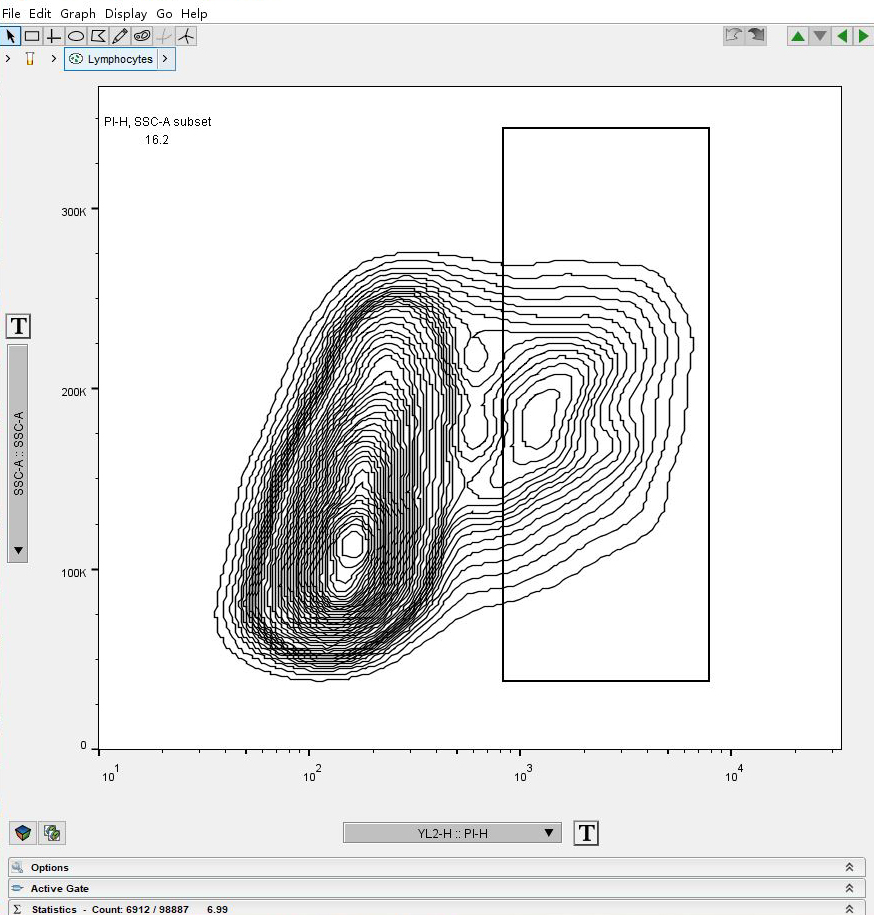The height and width of the screenshot is (915, 874).
Task: Expand the chevron after Lymphocytes
Action: (x=166, y=58)
